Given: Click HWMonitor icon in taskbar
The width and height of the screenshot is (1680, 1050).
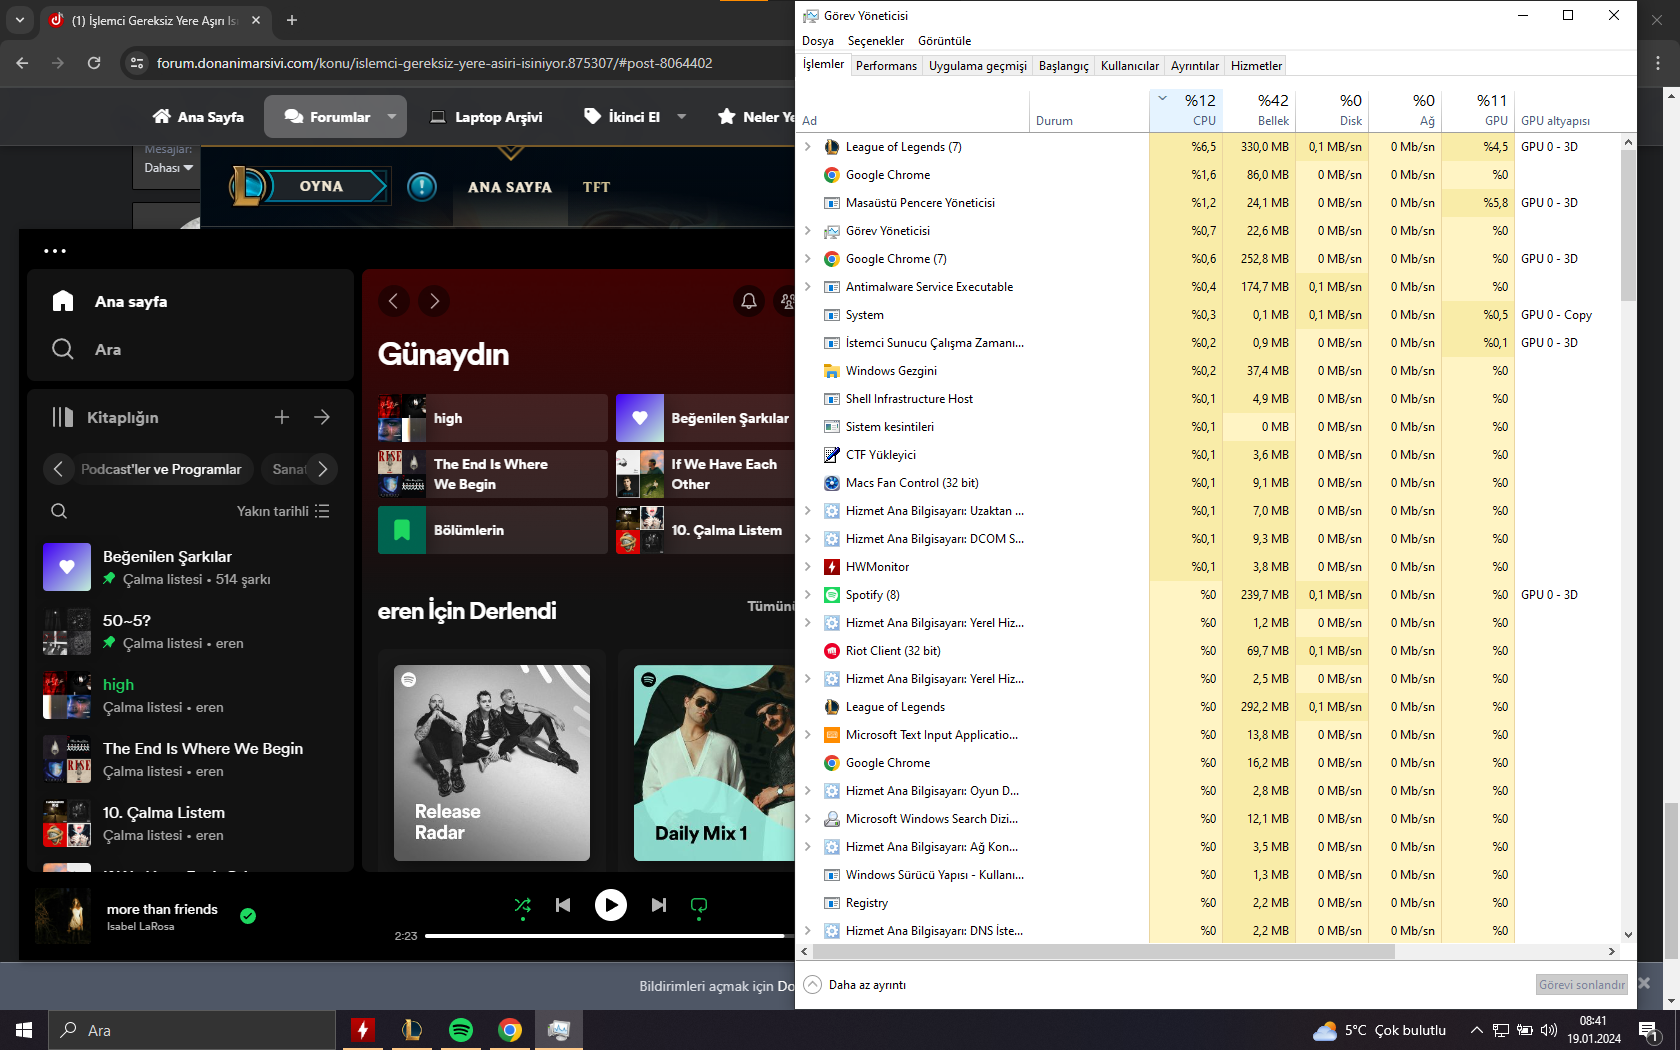Looking at the screenshot, I should point(363,1030).
